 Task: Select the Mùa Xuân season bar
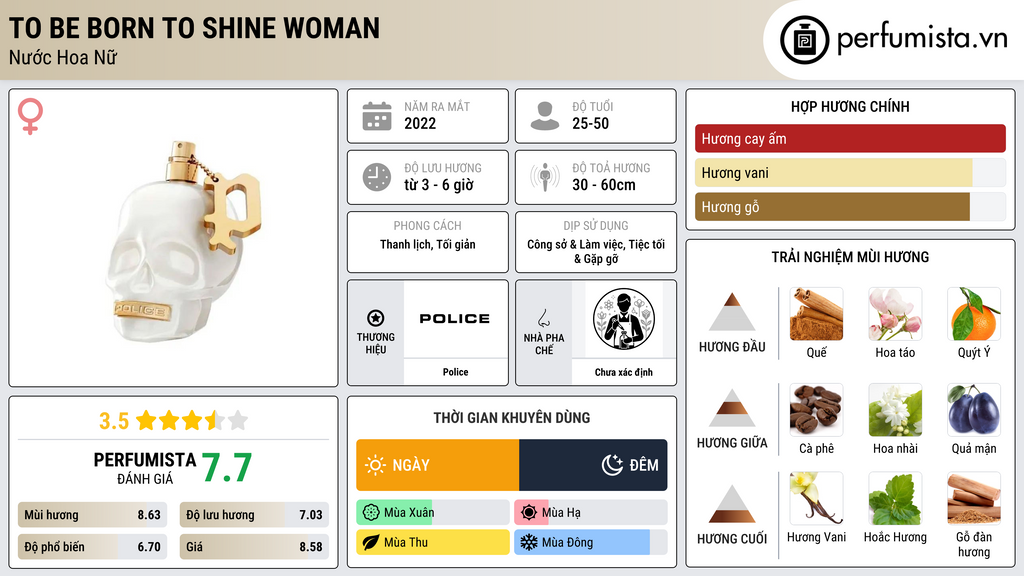tap(432, 513)
